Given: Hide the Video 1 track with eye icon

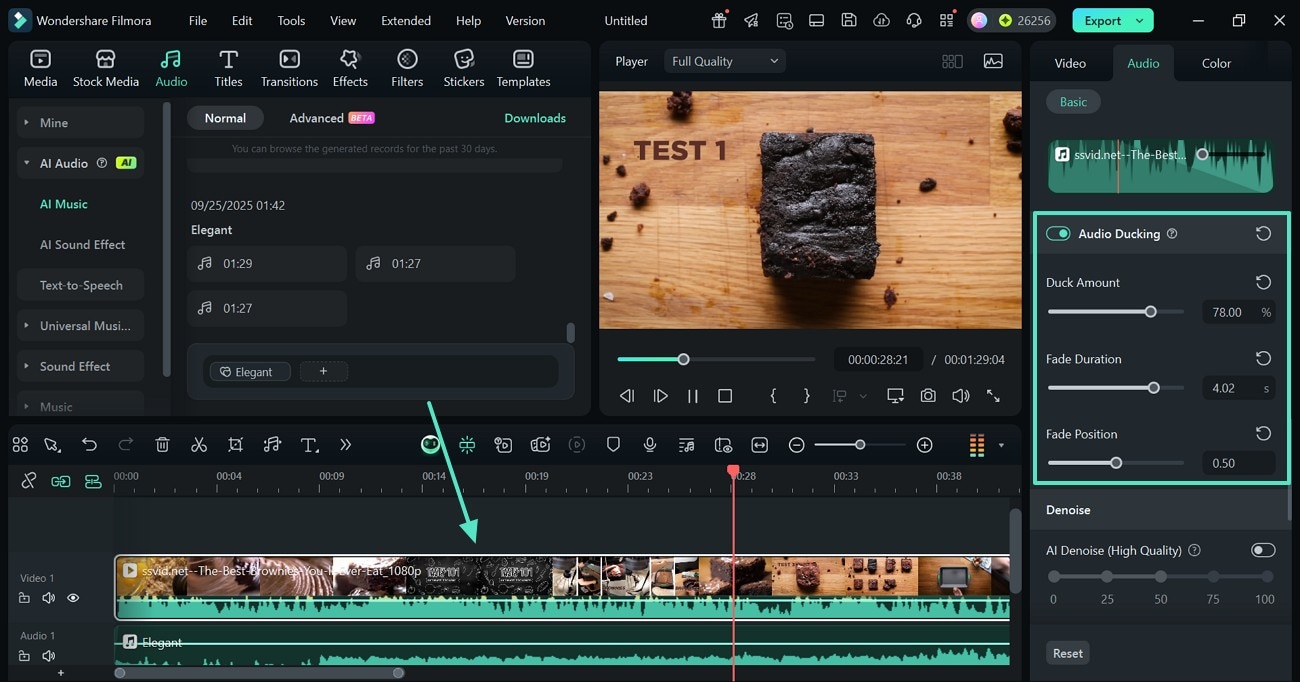Looking at the screenshot, I should 73,598.
